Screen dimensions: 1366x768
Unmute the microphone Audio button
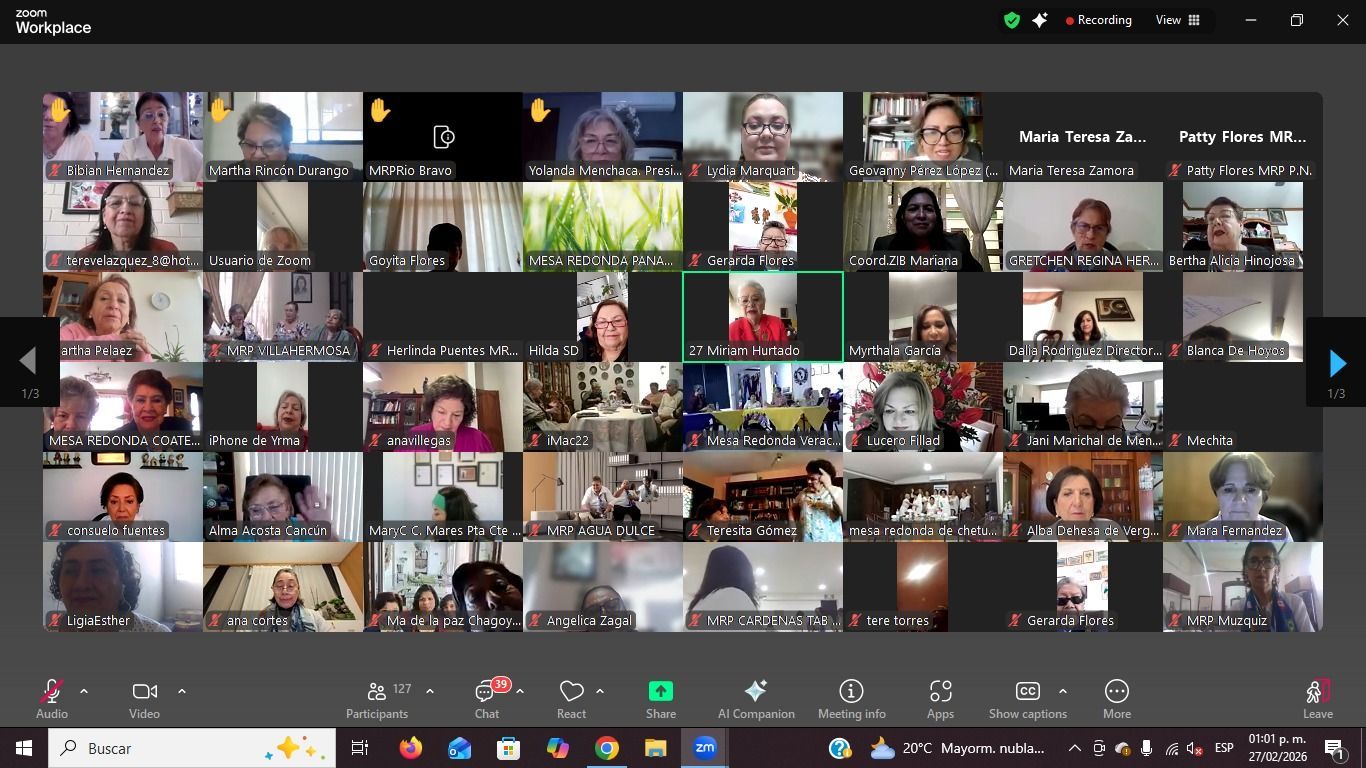[x=52, y=698]
